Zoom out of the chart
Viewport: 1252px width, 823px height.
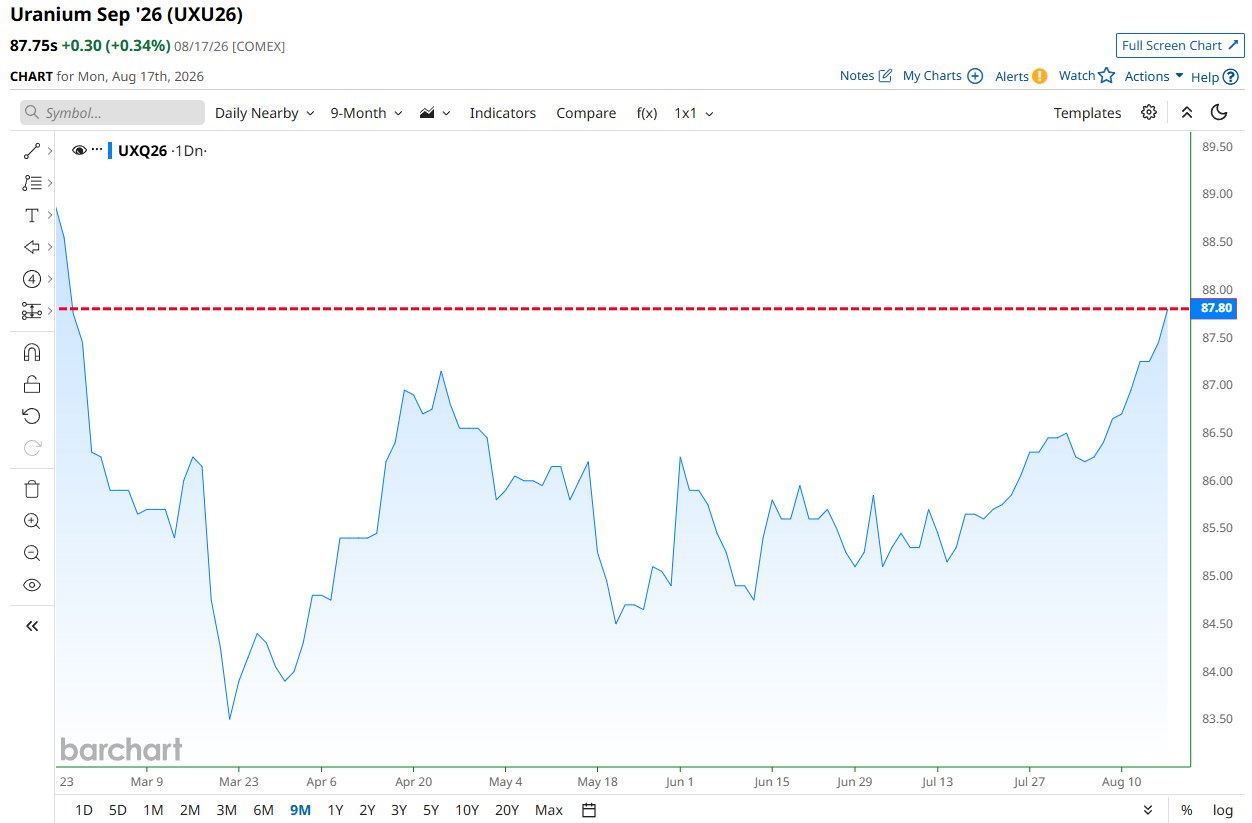click(x=31, y=553)
